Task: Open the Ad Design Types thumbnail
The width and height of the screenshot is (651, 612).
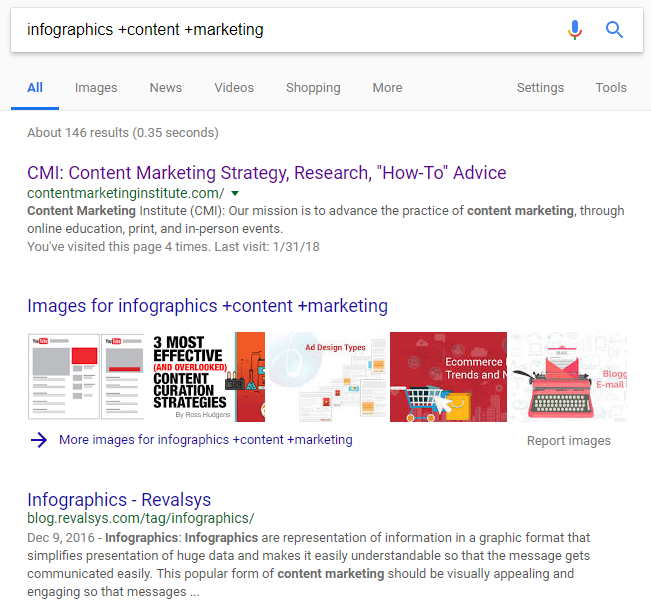Action: (328, 377)
